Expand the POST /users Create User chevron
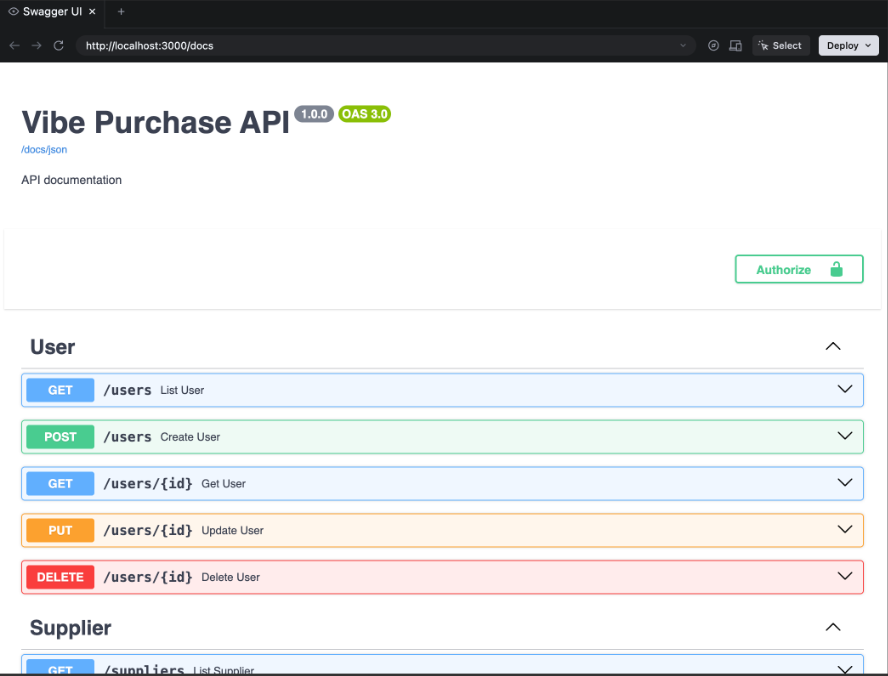The height and width of the screenshot is (676, 888). [845, 435]
